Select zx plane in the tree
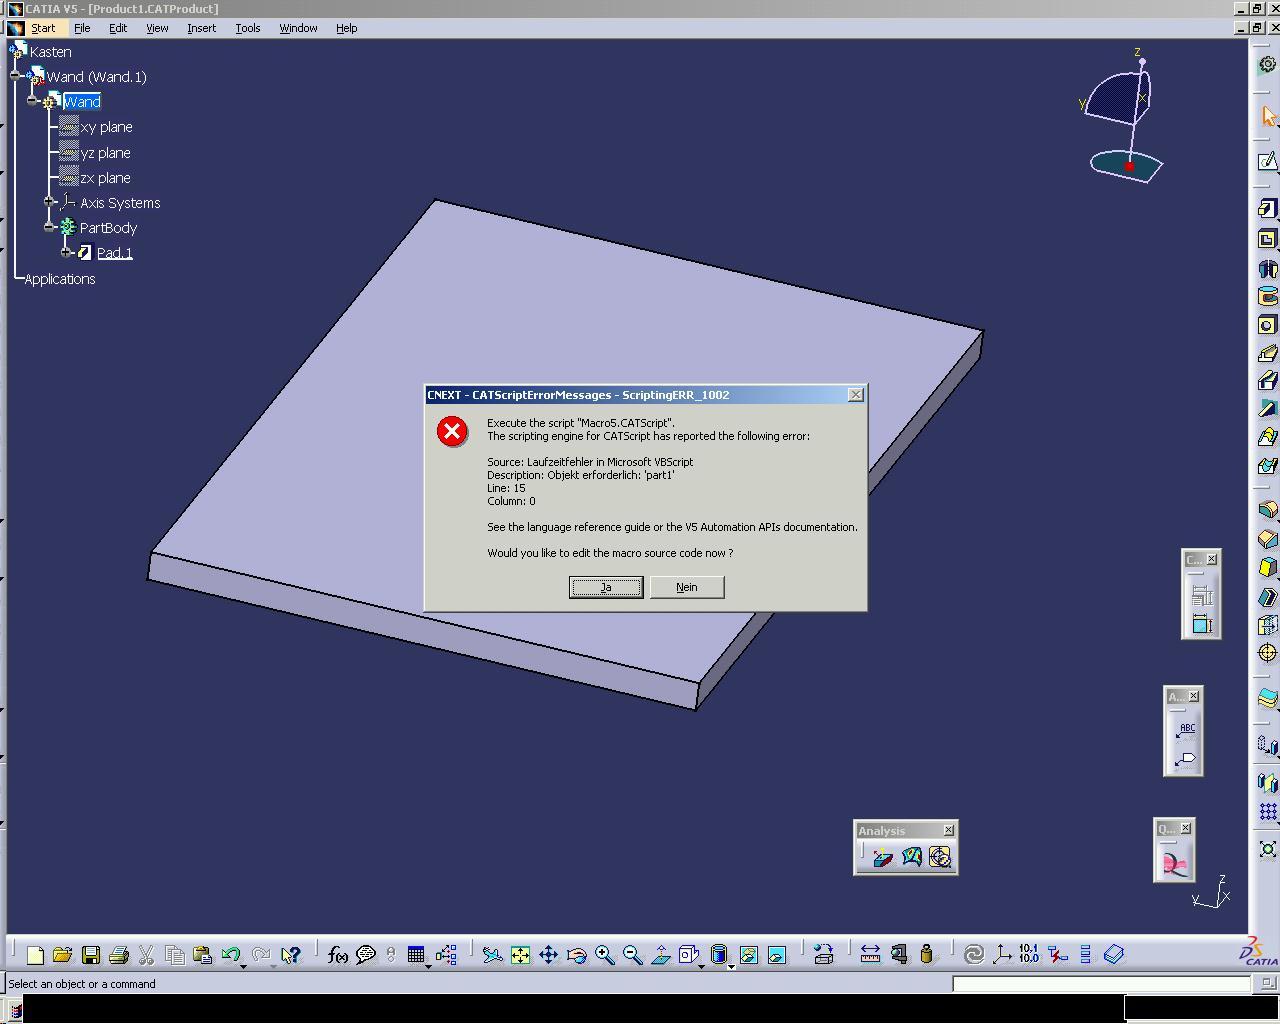The width and height of the screenshot is (1280, 1024). 105,178
